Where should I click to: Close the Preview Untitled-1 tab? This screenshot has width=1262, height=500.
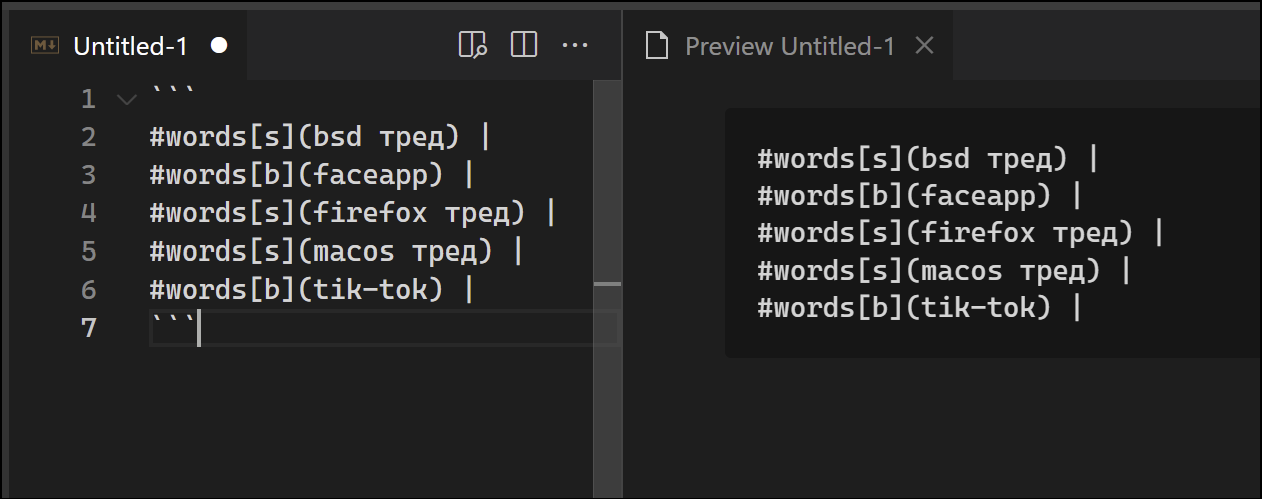click(x=925, y=45)
